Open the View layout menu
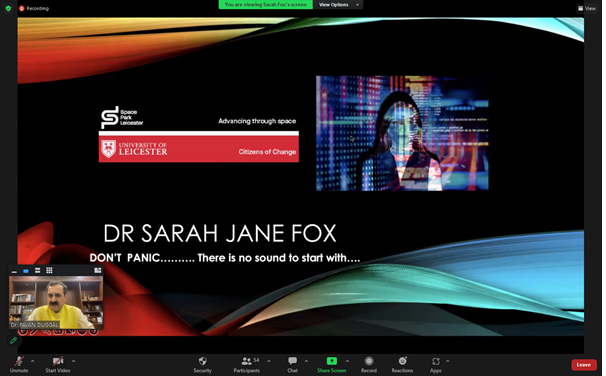The image size is (606, 376). point(587,8)
